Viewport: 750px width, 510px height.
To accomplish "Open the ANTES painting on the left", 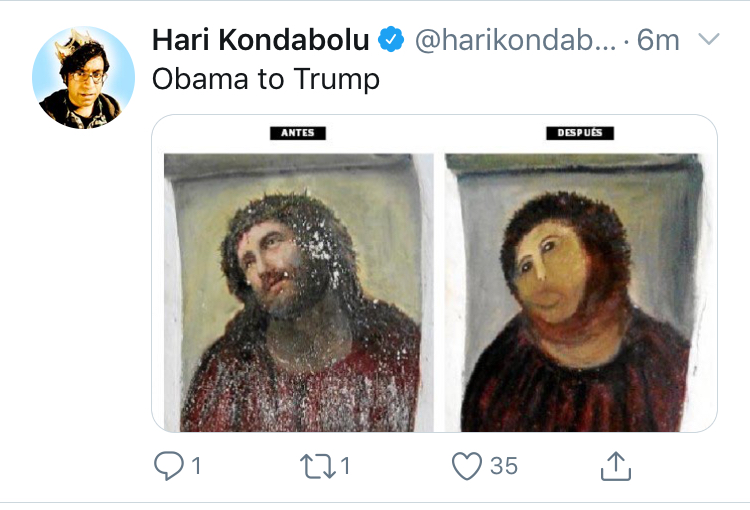I will [299, 292].
